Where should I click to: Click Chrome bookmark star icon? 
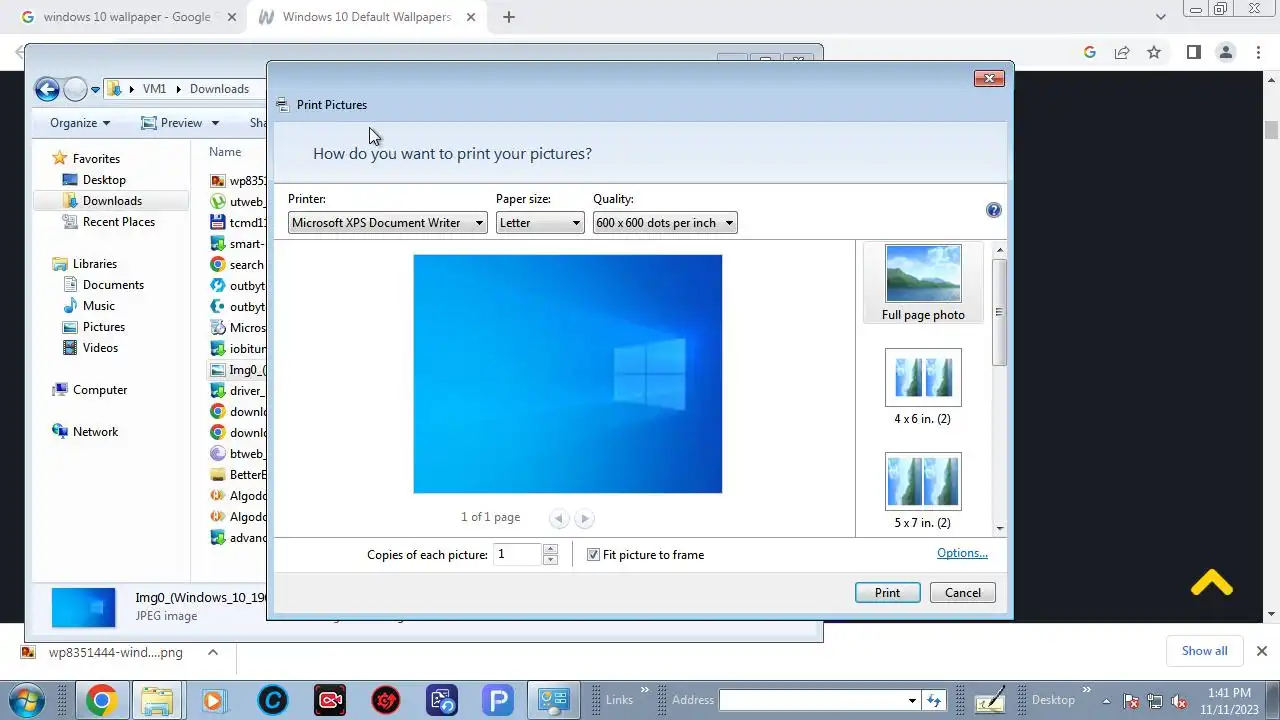(1154, 52)
